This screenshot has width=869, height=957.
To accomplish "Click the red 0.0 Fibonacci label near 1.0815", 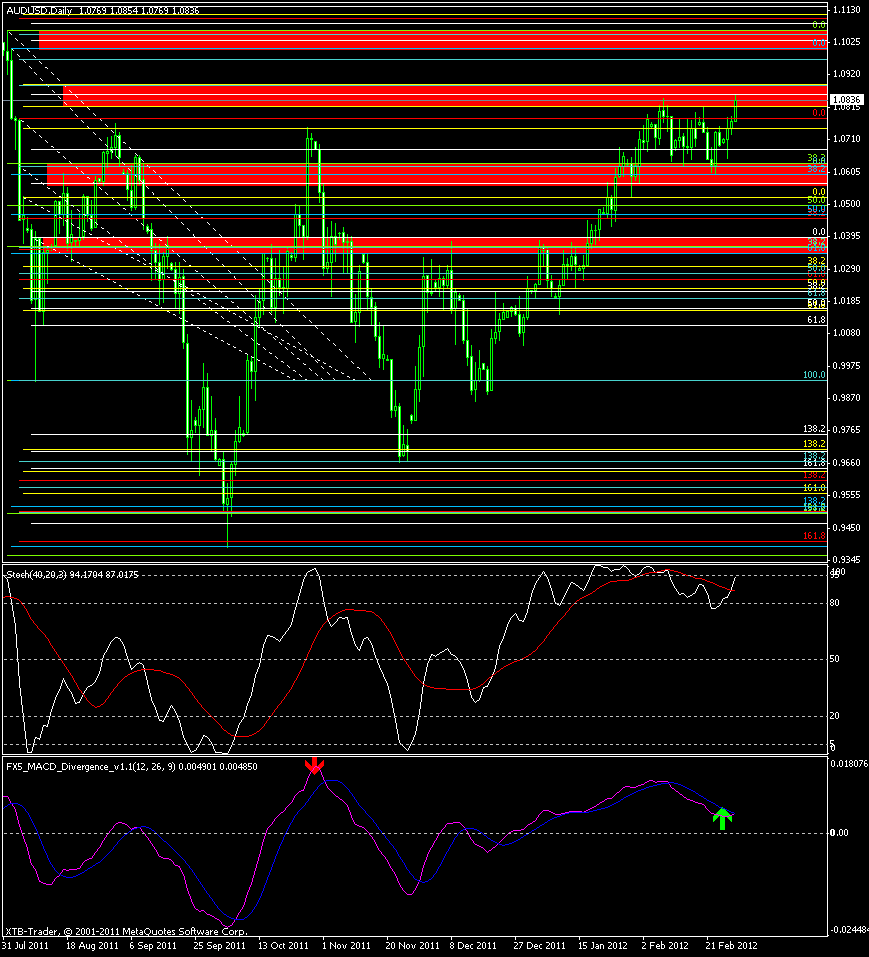I will tap(819, 113).
